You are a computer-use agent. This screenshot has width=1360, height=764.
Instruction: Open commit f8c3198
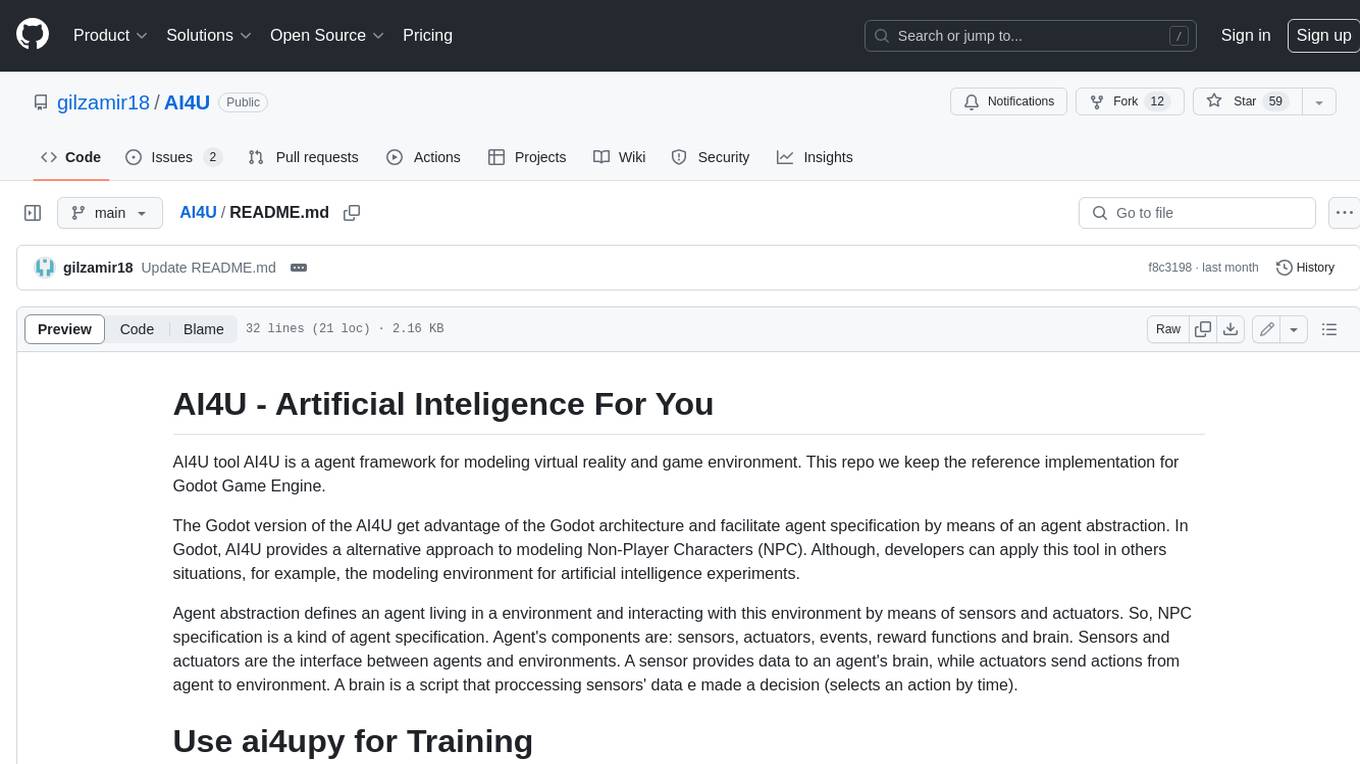pyautogui.click(x=1170, y=268)
